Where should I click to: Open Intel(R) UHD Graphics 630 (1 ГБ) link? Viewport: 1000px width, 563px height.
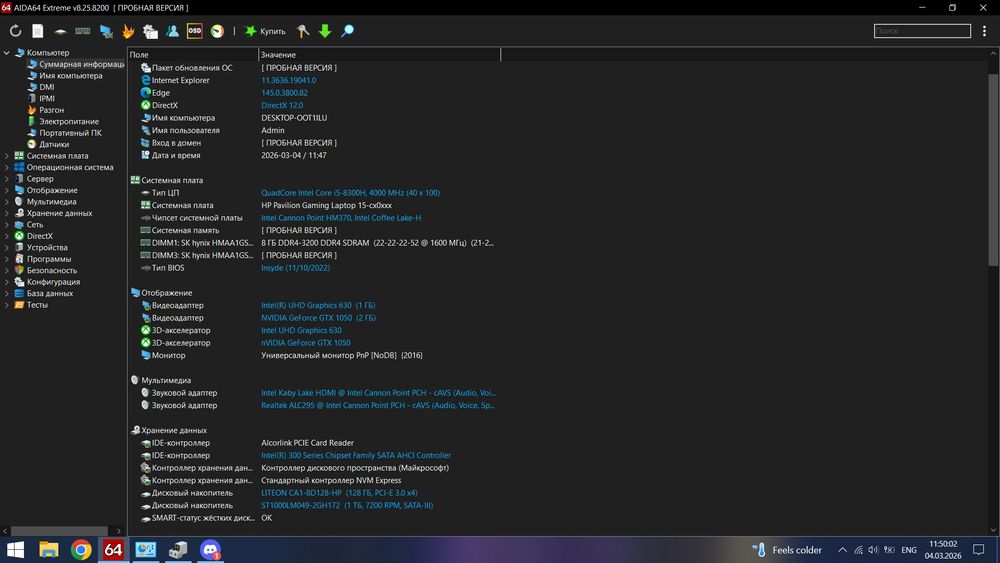[318, 305]
